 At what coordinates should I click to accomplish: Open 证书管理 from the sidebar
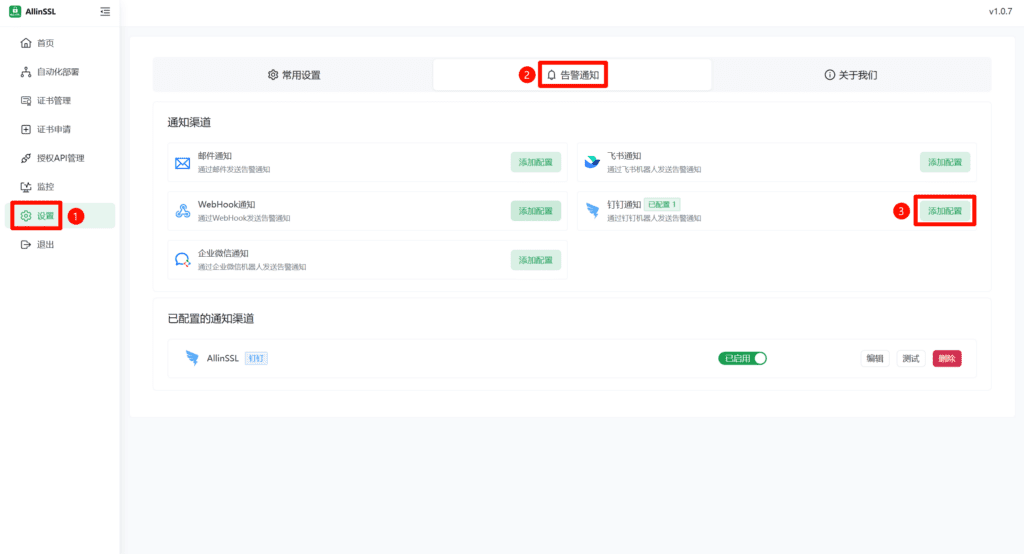click(x=53, y=100)
